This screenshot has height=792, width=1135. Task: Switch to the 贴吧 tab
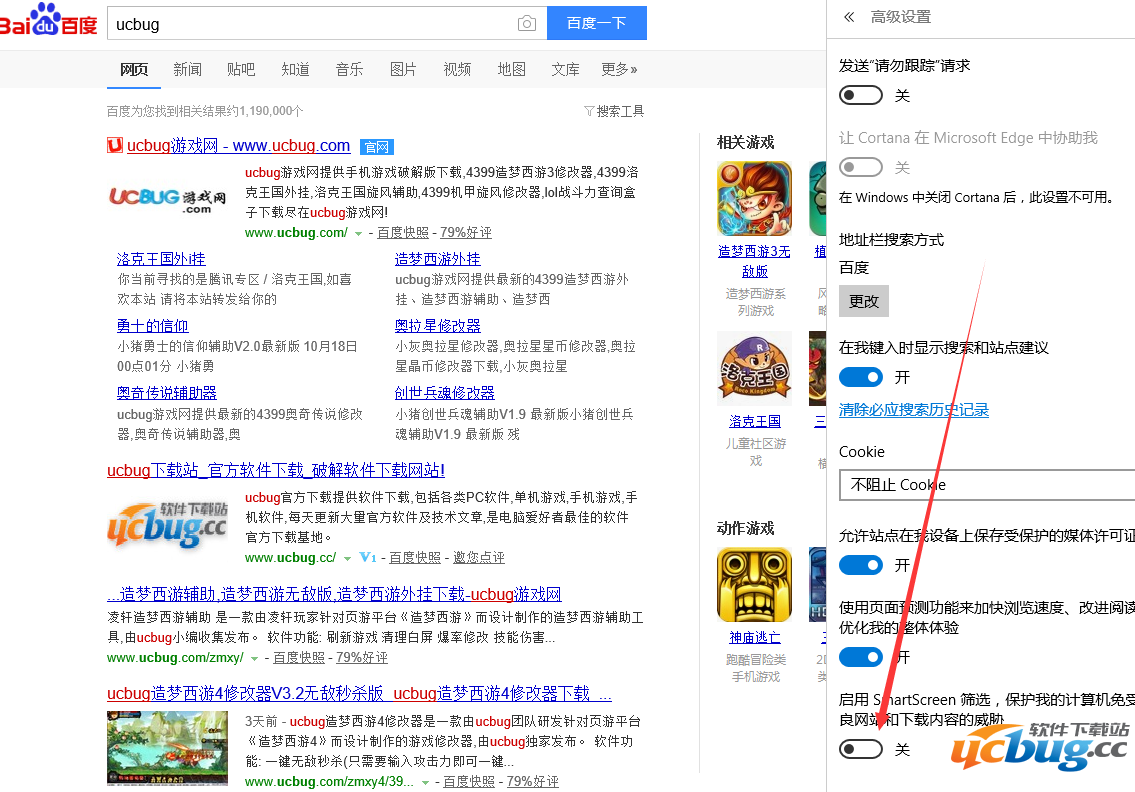241,69
